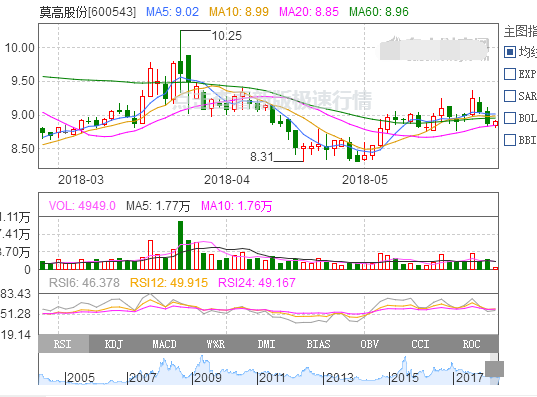Open the CCI indicator tab
Image resolution: width=537 pixels, height=397 pixels.
point(421,344)
